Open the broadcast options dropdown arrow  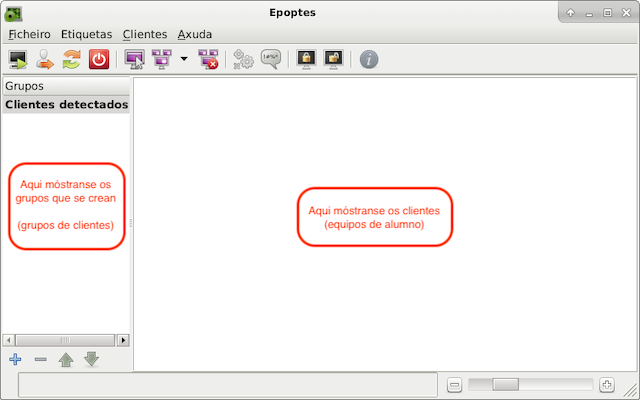(x=184, y=60)
